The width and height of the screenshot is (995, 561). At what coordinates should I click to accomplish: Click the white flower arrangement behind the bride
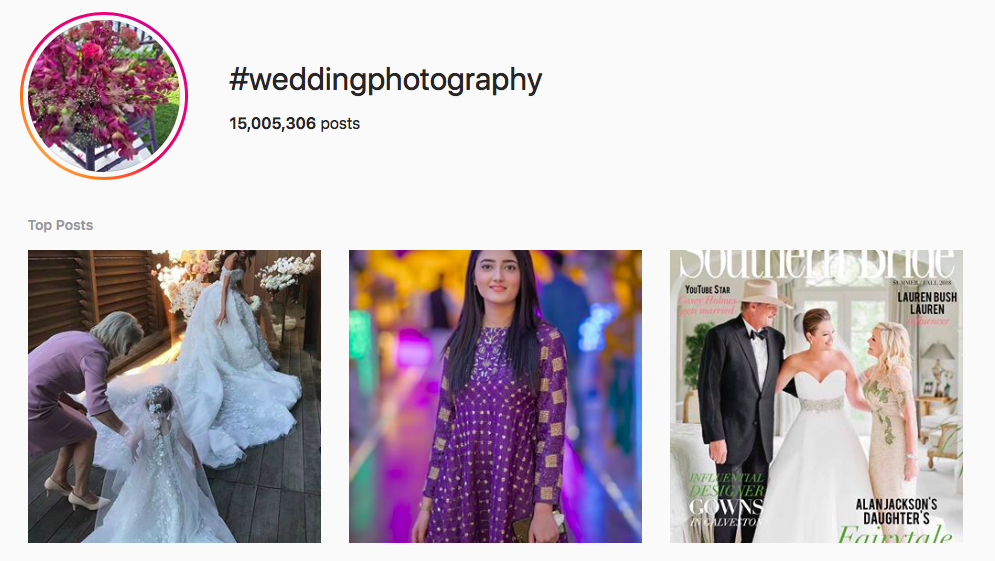287,271
